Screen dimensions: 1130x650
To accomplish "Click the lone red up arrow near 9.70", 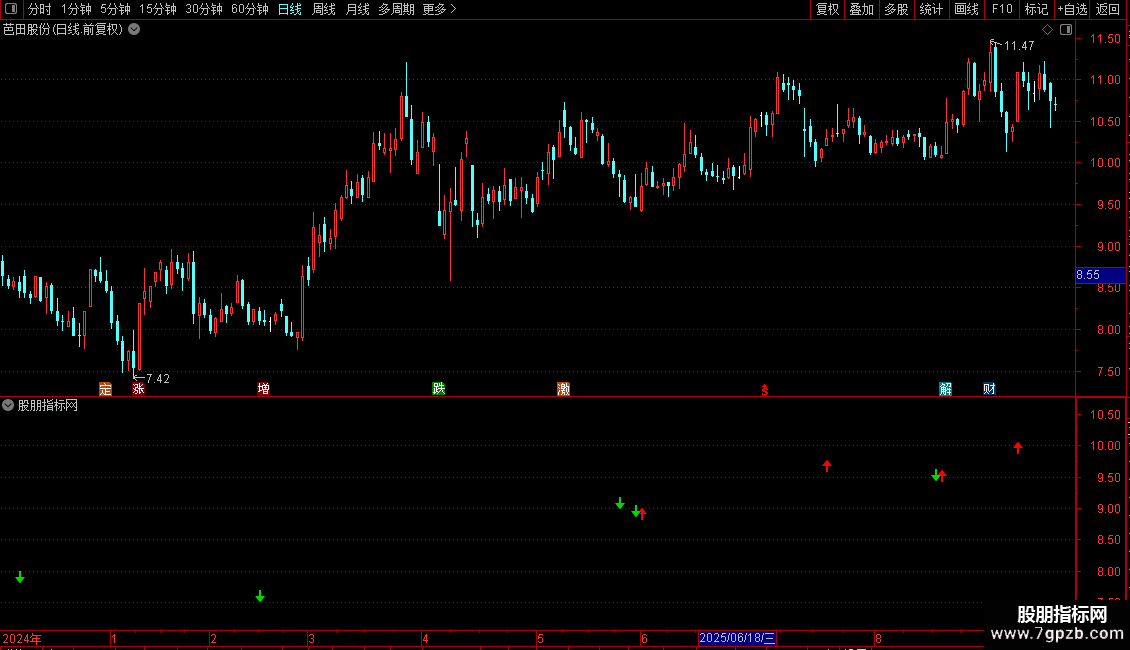I will coord(827,466).
